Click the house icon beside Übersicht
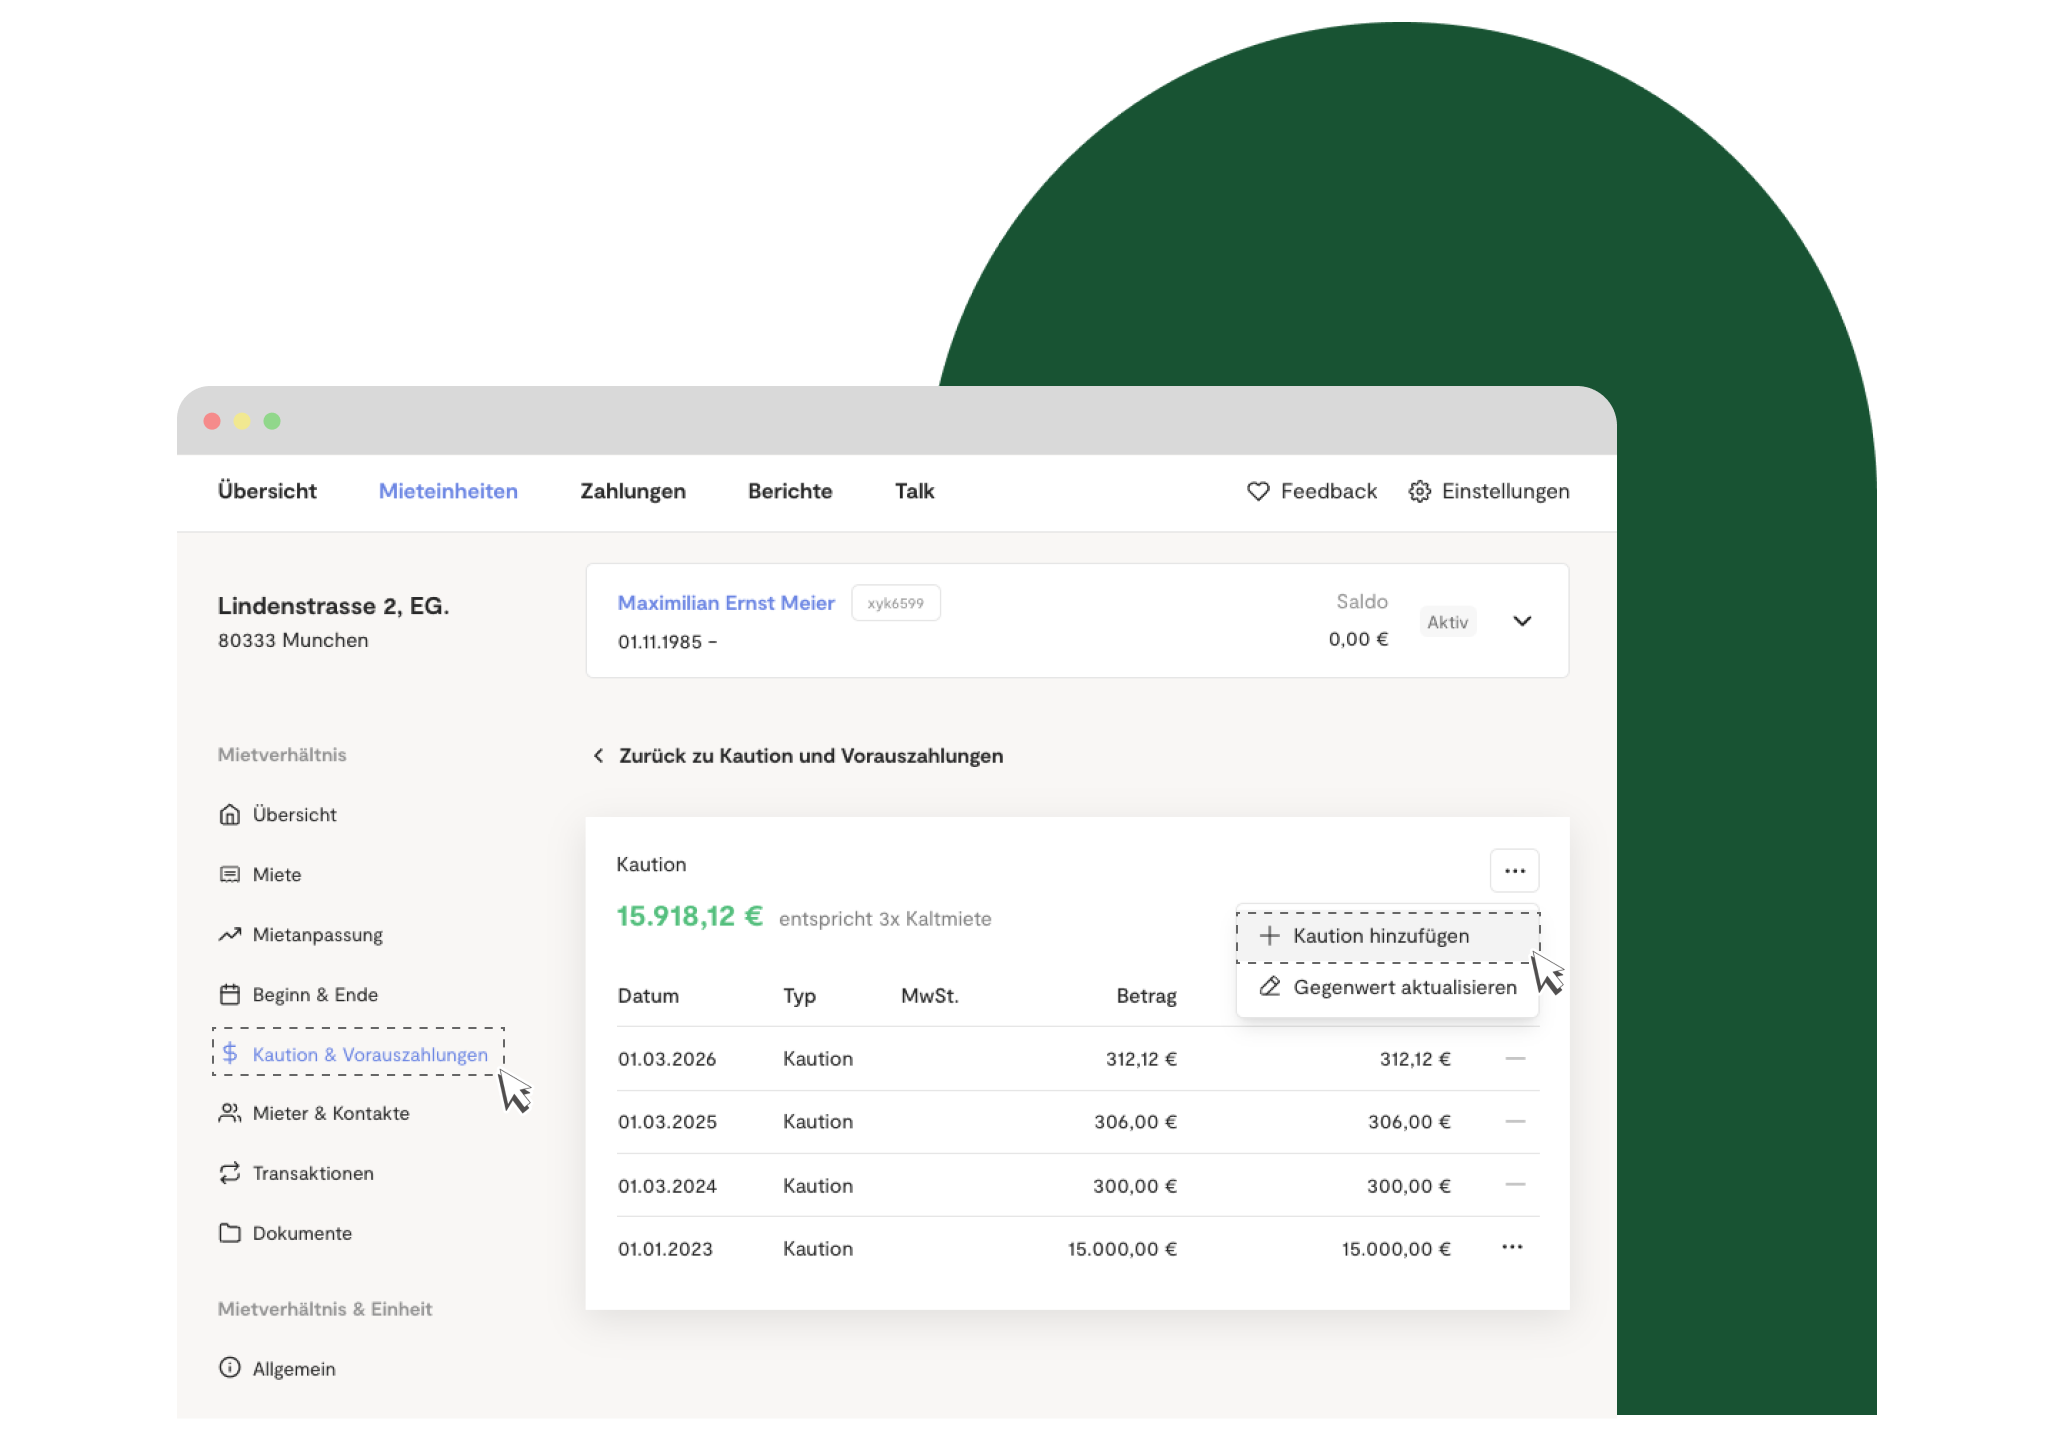The image size is (2053, 1437). coord(230,814)
